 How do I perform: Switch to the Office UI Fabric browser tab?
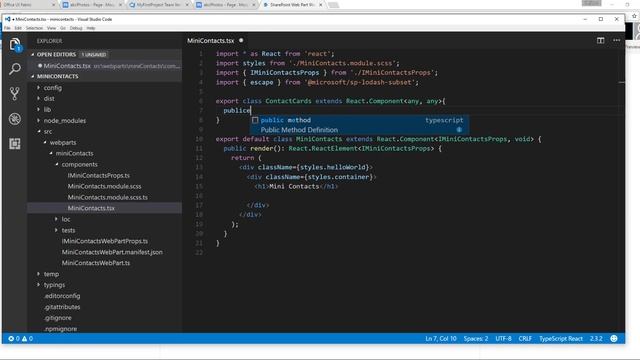click(29, 4)
